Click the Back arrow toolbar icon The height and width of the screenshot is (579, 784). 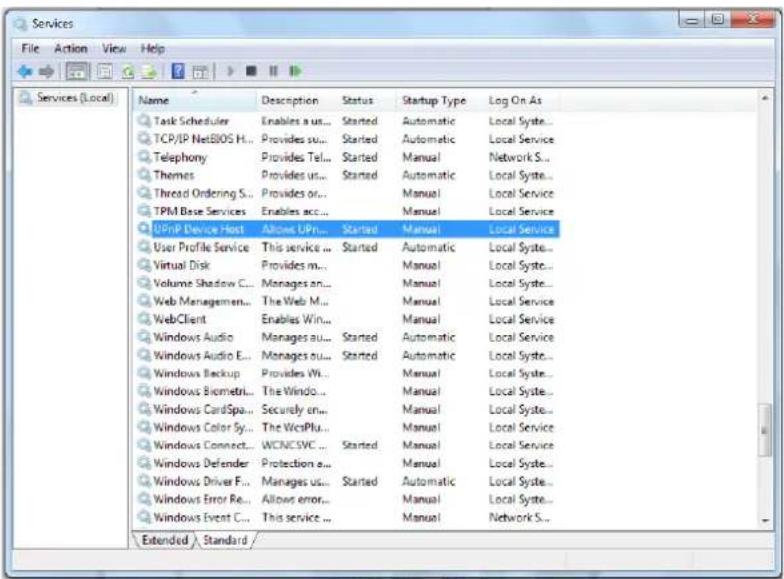26,72
